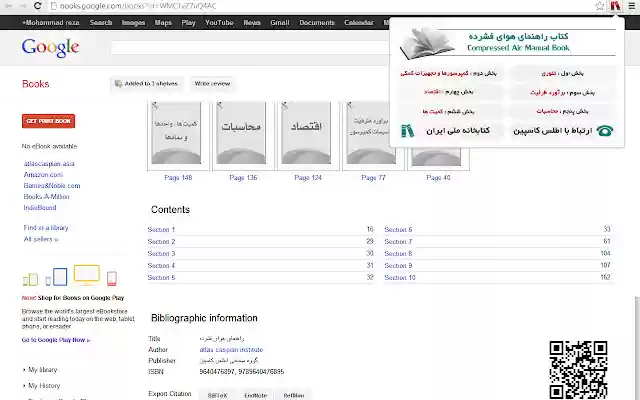This screenshot has height=400, width=640.
Task: Open the Books-A-Million link
Action: pyautogui.click(x=47, y=197)
